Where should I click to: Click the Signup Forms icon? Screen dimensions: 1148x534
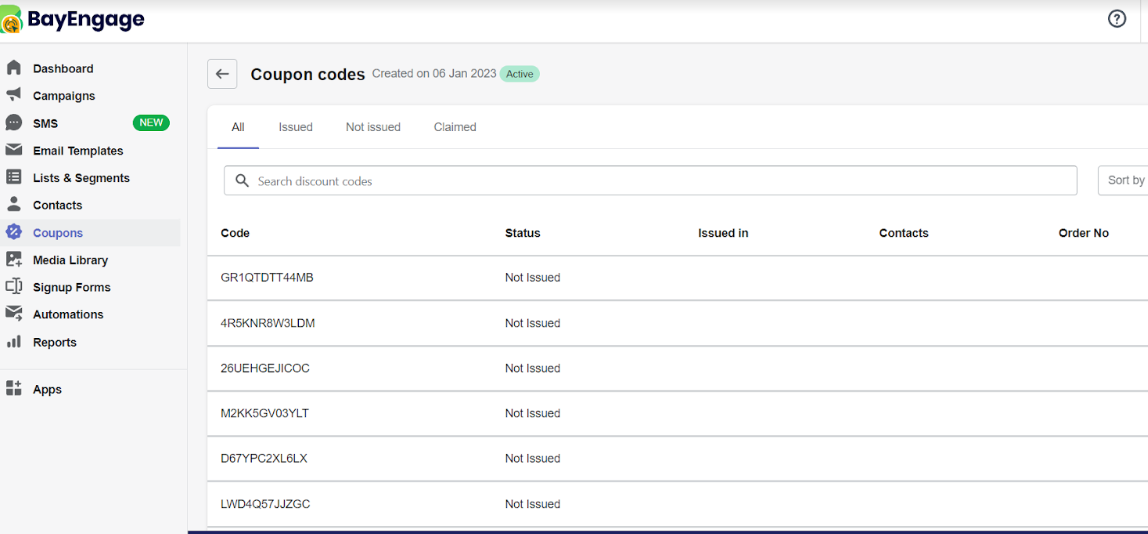tap(13, 286)
